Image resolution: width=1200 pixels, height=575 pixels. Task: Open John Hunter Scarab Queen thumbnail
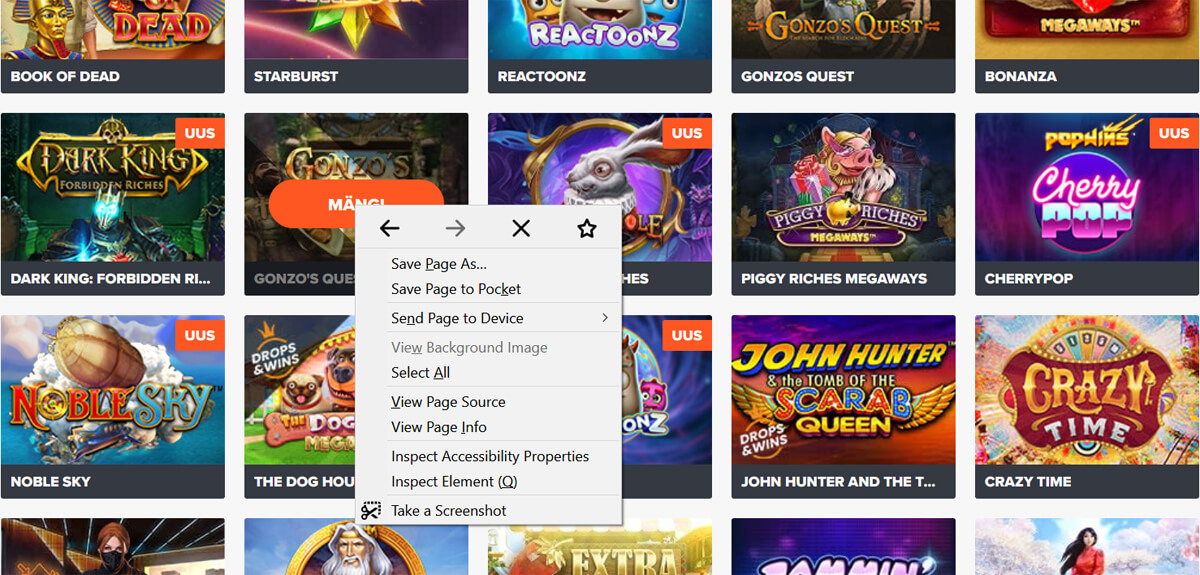pos(843,390)
